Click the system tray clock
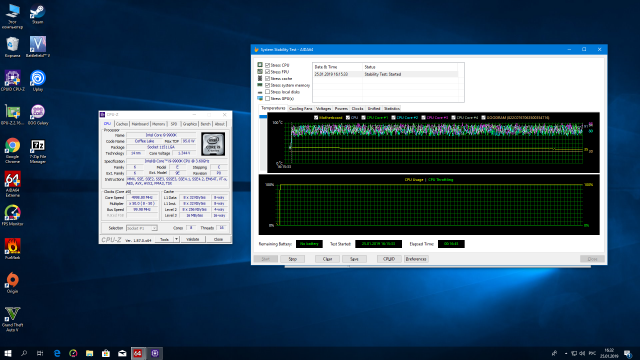 tap(609, 353)
